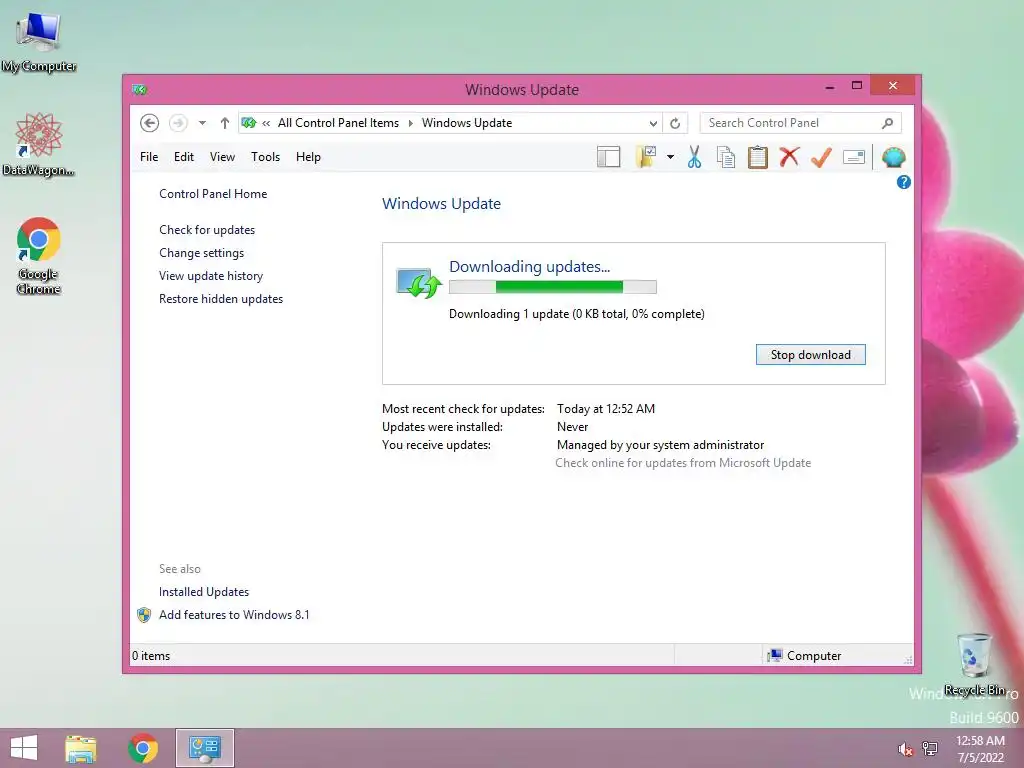Open the File menu
This screenshot has width=1024, height=768.
coord(149,157)
